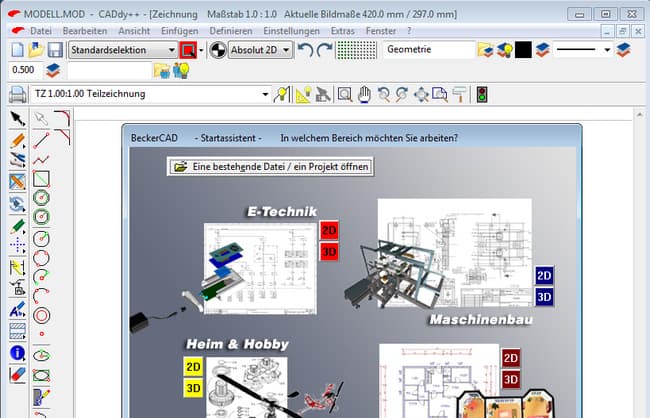Click the Redo arrow icon
650x418 pixels.
325,50
